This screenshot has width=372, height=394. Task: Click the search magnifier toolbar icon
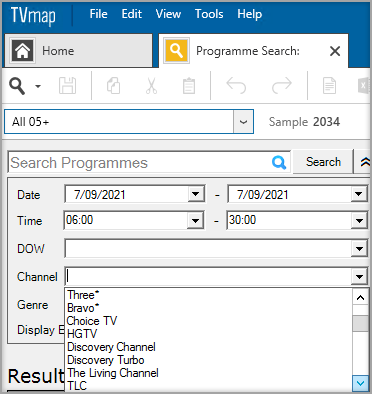tap(17, 86)
